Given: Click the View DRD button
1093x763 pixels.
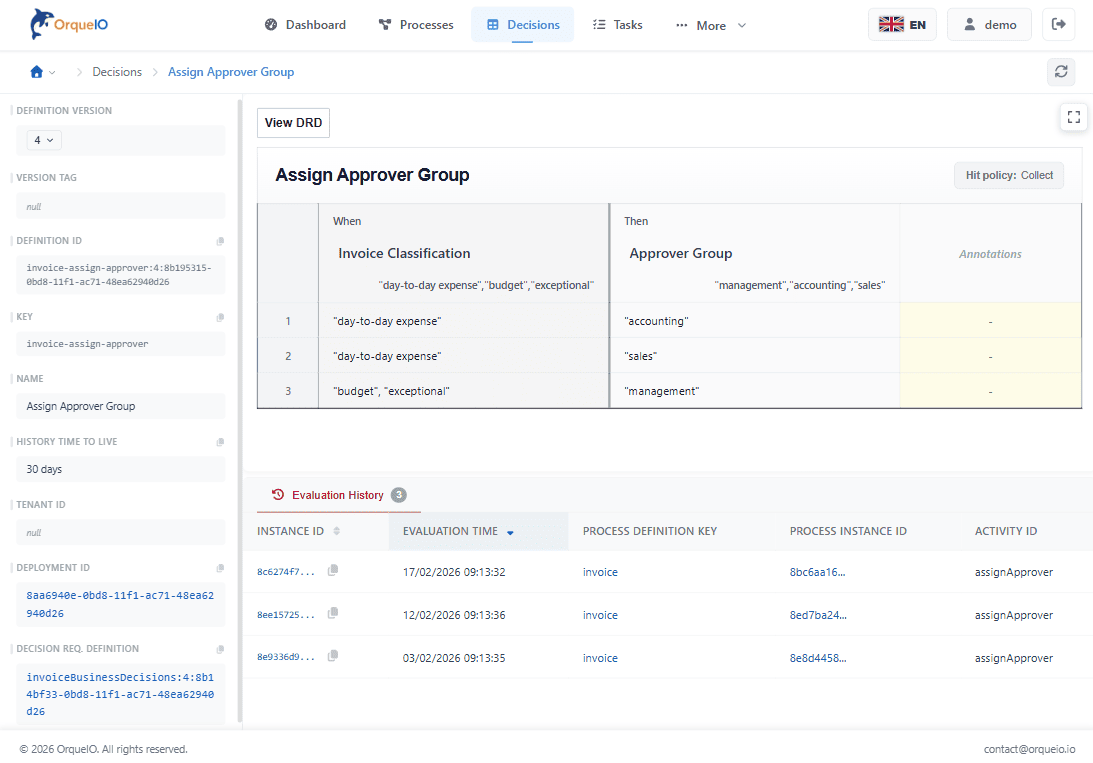Looking at the screenshot, I should 293,123.
